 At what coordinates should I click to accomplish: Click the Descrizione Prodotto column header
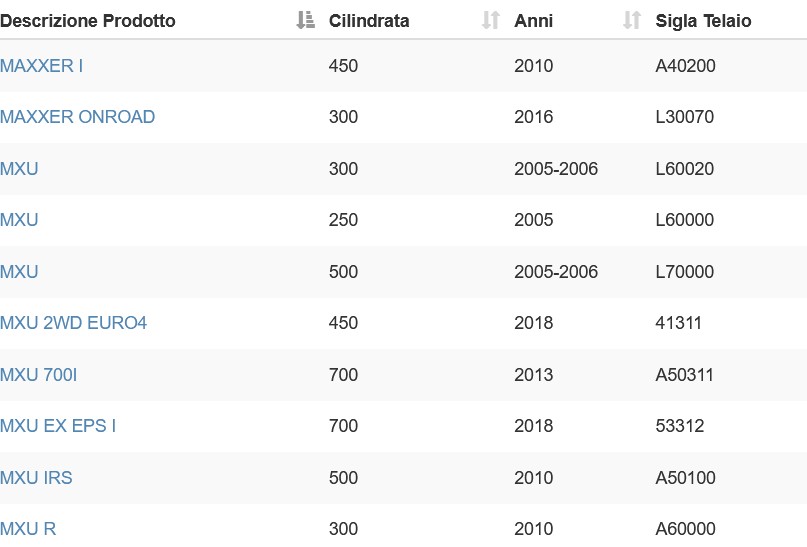coord(87,21)
